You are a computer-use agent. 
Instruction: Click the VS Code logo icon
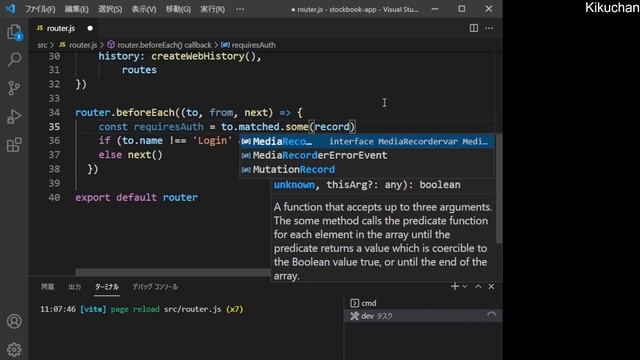10,9
